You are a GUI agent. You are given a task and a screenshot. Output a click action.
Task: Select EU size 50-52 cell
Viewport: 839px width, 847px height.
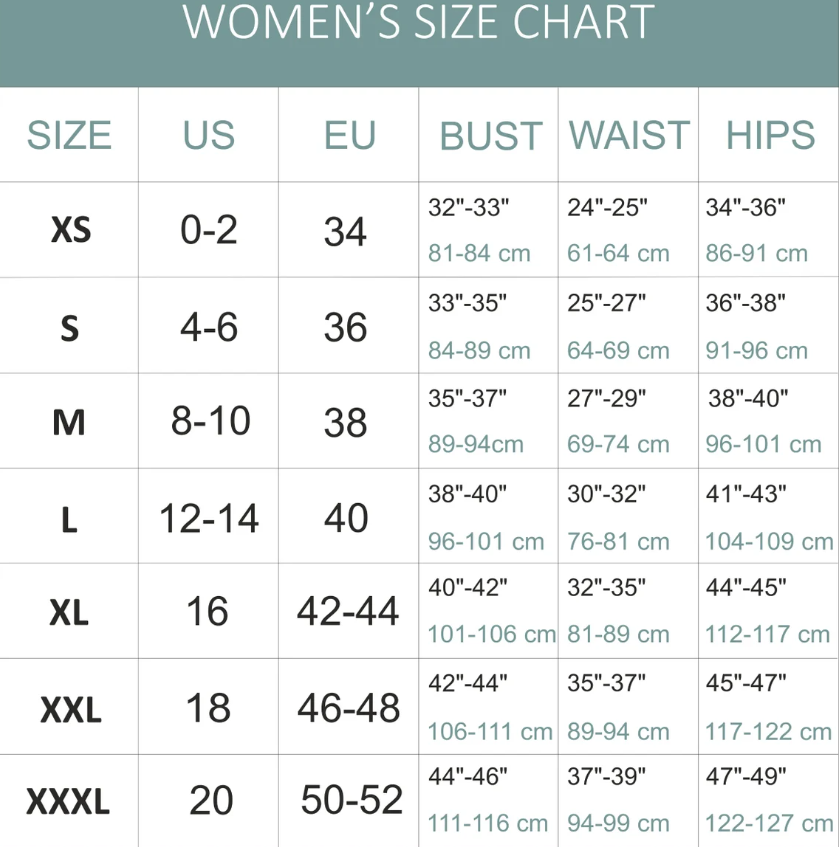coord(352,800)
